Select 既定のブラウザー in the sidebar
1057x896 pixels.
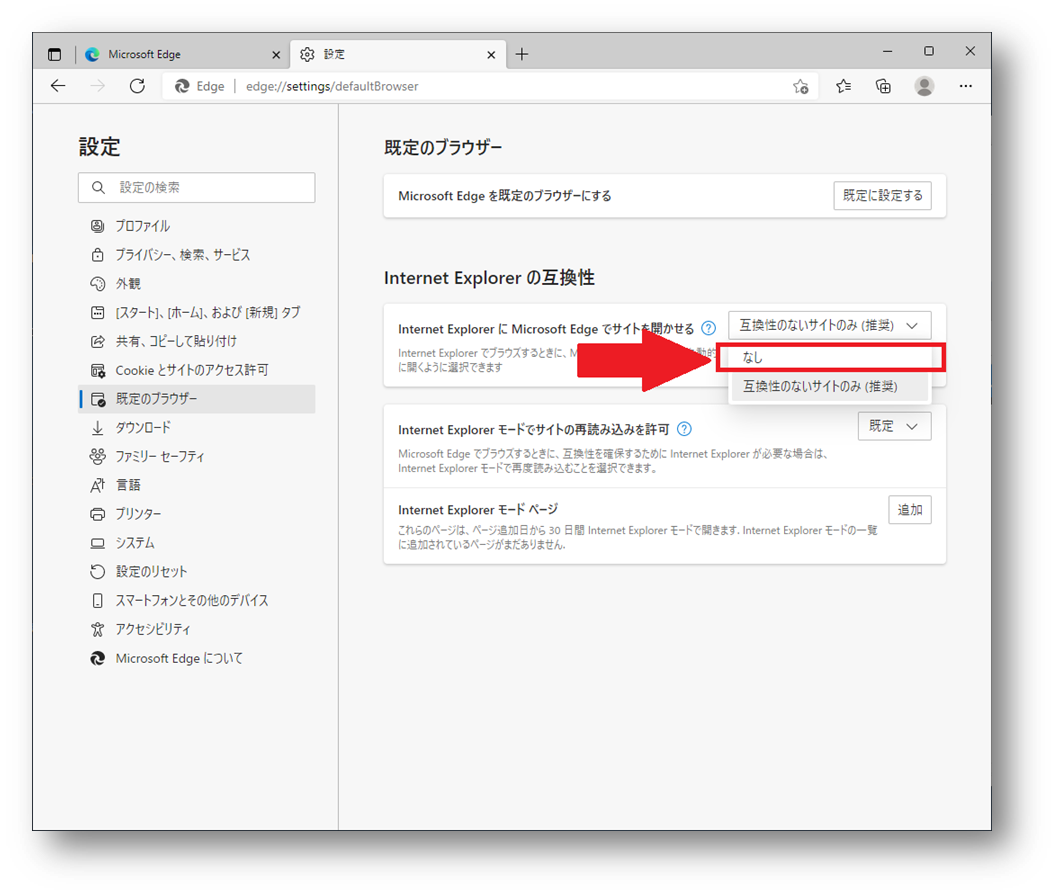click(x=197, y=399)
